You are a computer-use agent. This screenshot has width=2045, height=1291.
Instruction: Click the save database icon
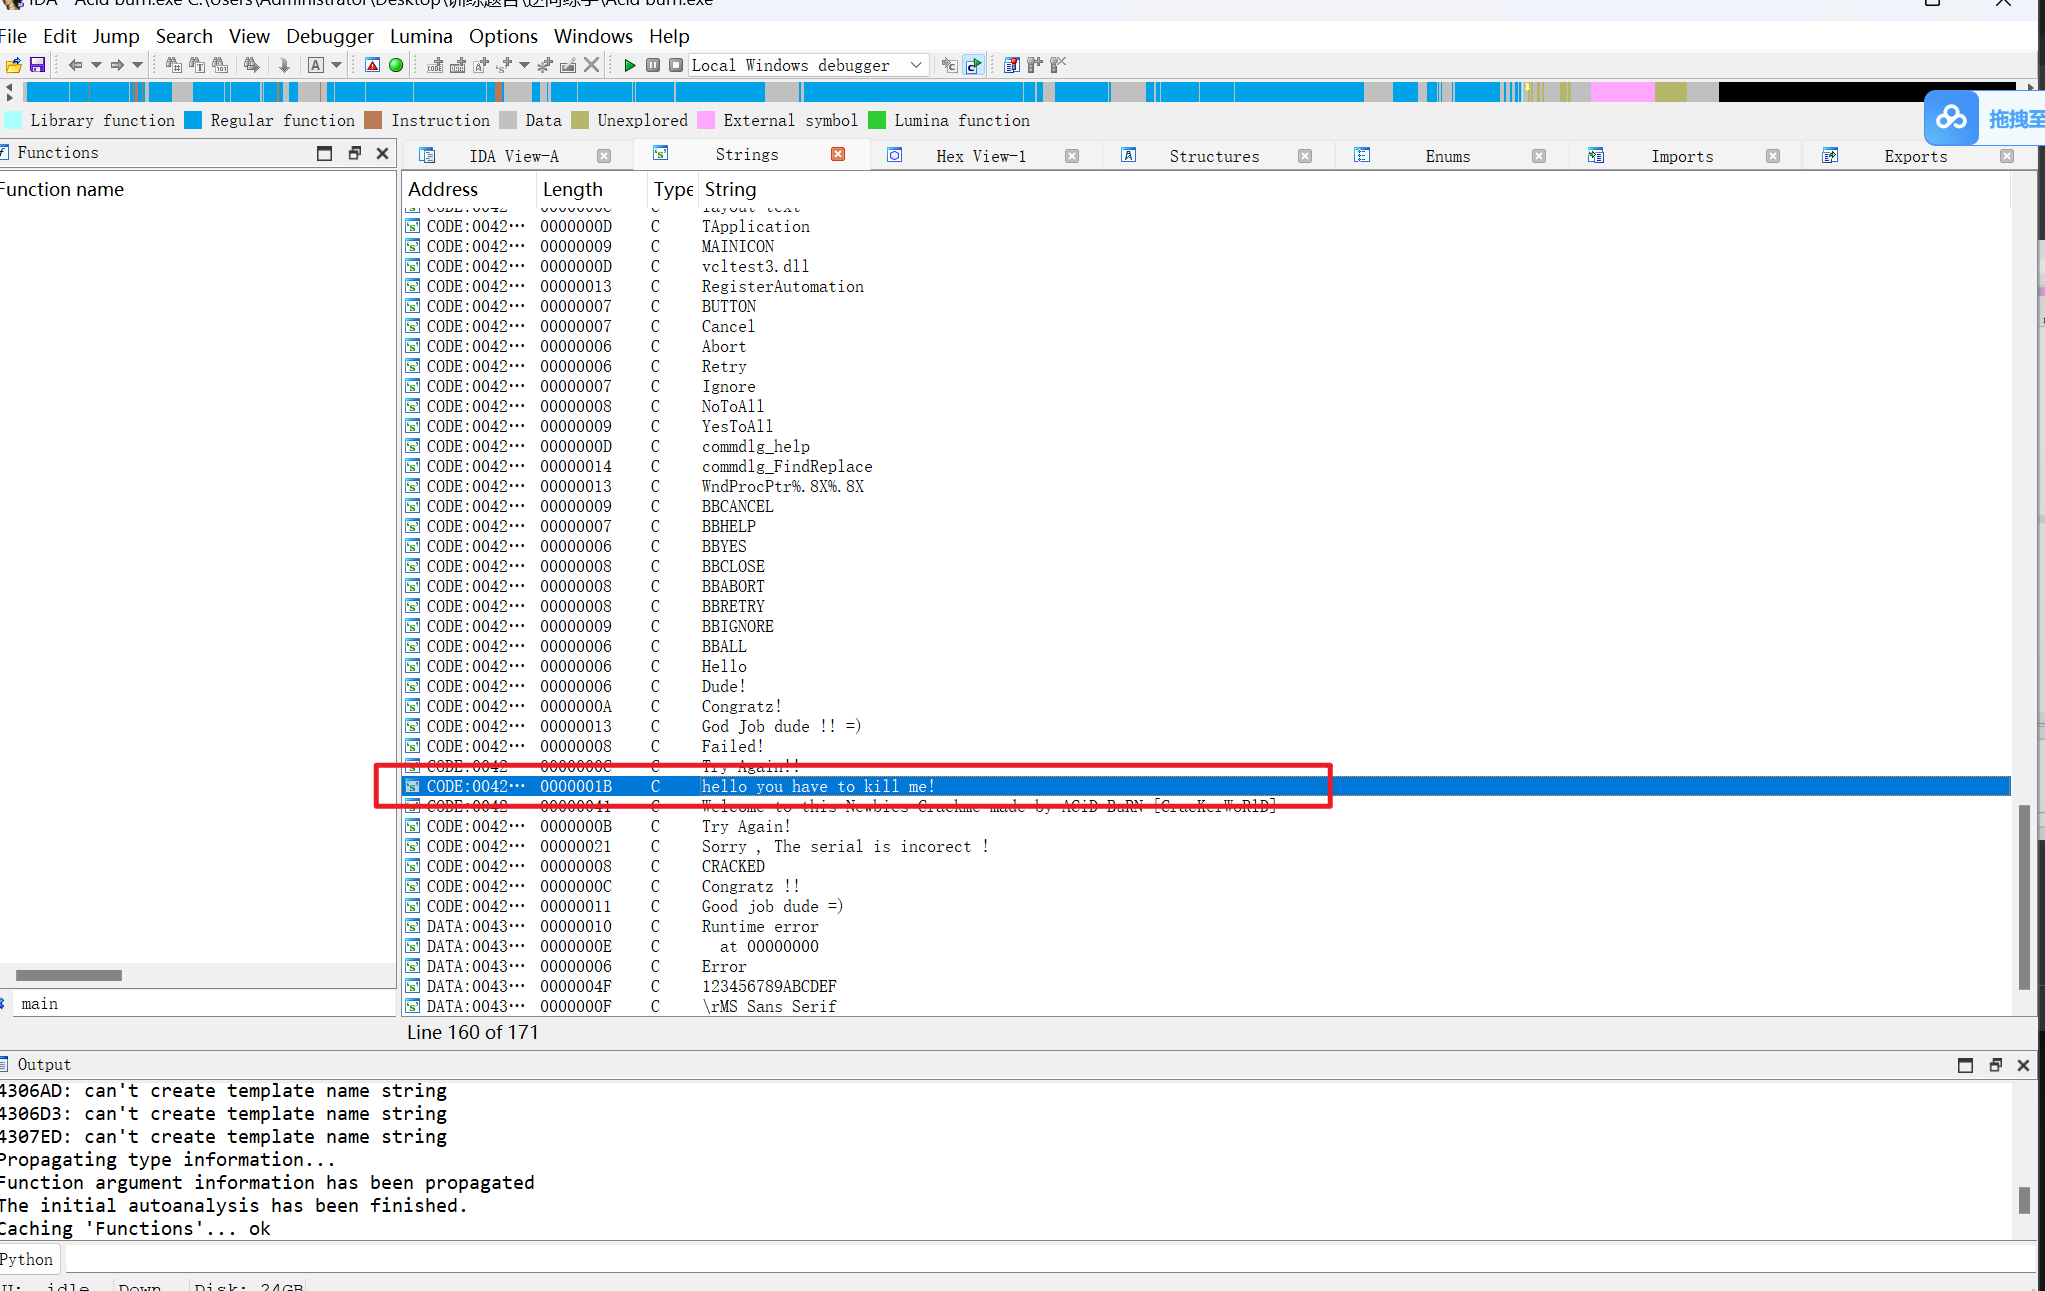pos(37,65)
